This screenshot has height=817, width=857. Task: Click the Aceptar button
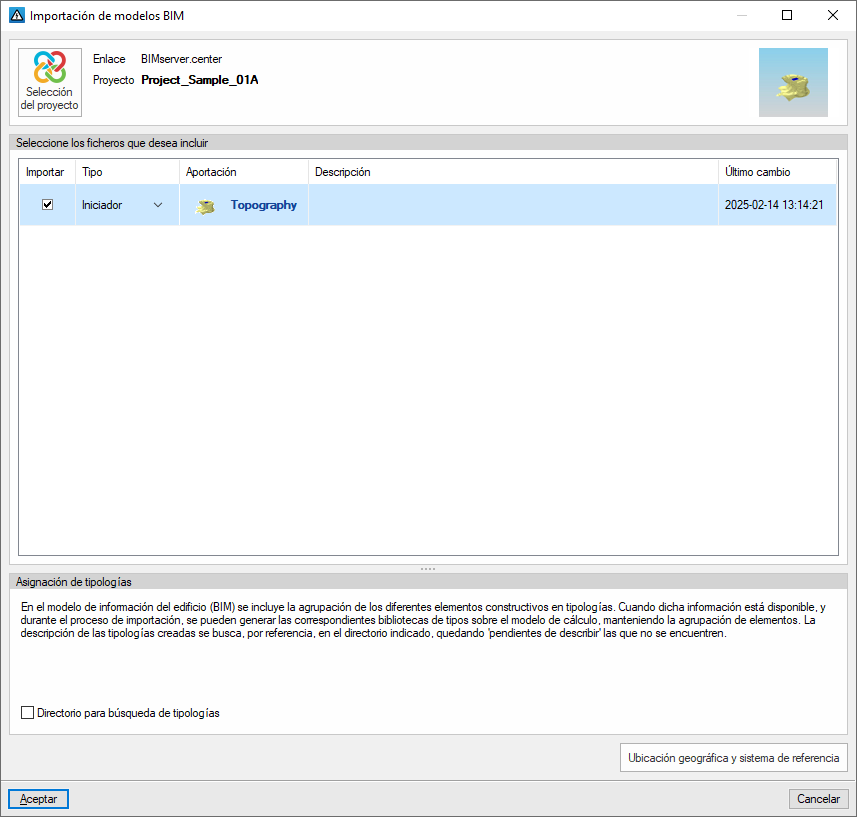[38, 799]
